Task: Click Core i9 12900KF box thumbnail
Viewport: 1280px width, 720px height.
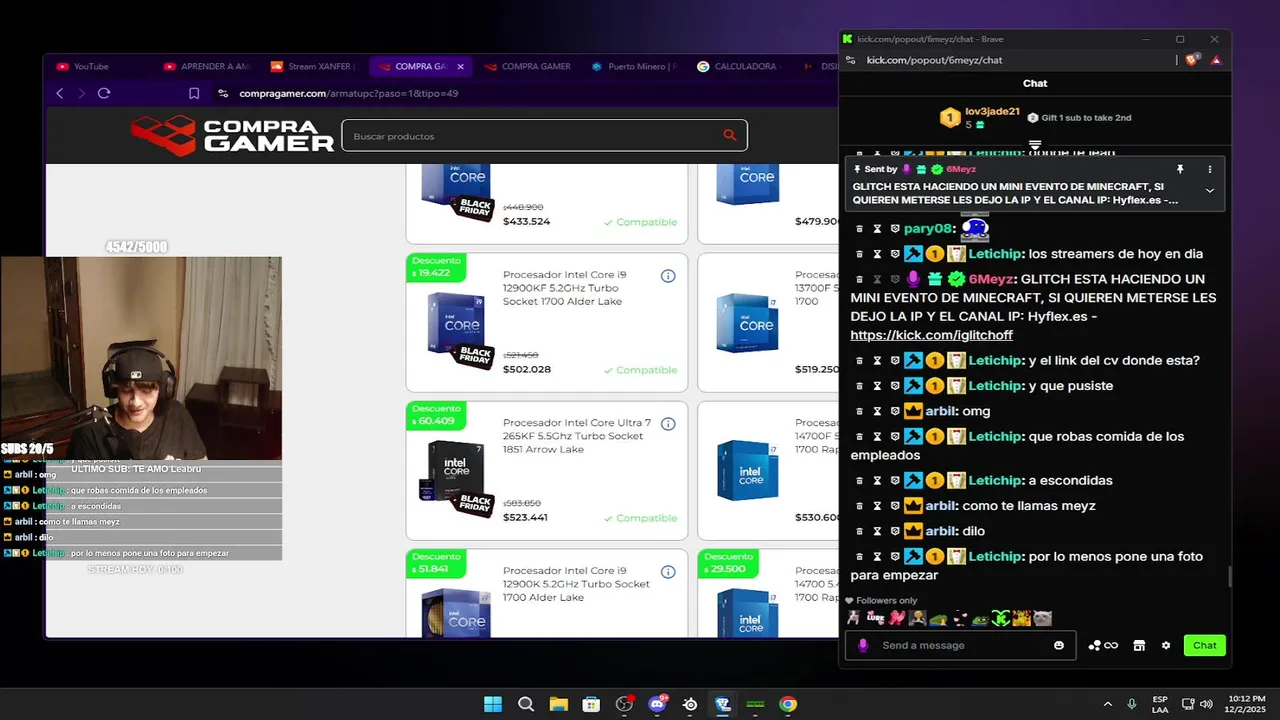Action: [x=457, y=329]
